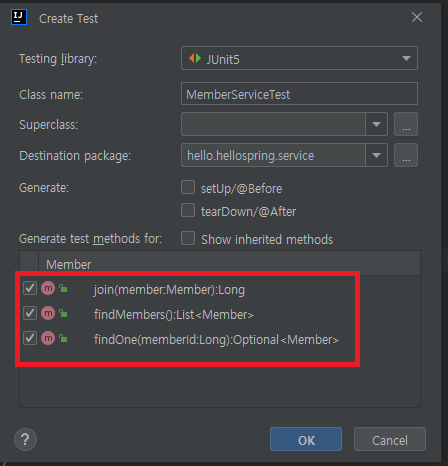Uncheck the findMembers method checkbox
Image resolution: width=448 pixels, height=466 pixels.
(30, 313)
